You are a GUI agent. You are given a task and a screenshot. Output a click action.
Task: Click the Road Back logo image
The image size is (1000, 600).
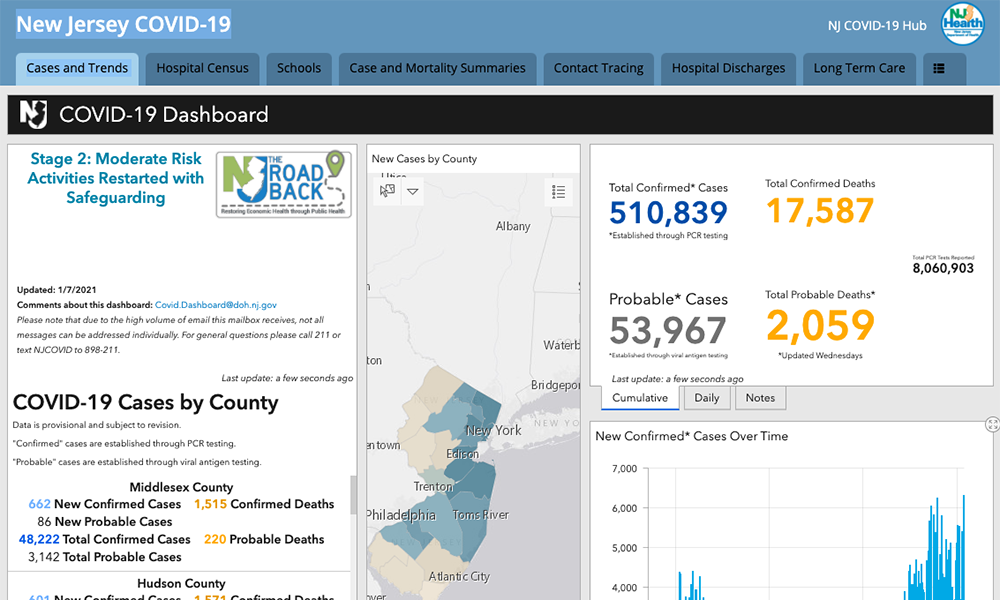pos(284,184)
